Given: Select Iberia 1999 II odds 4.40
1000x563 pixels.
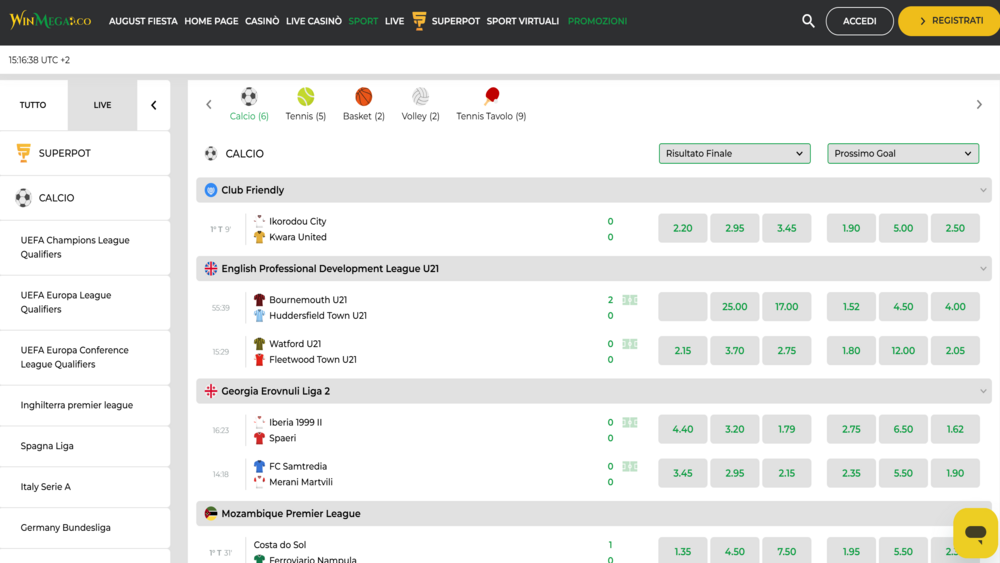Looking at the screenshot, I should pyautogui.click(x=682, y=429).
